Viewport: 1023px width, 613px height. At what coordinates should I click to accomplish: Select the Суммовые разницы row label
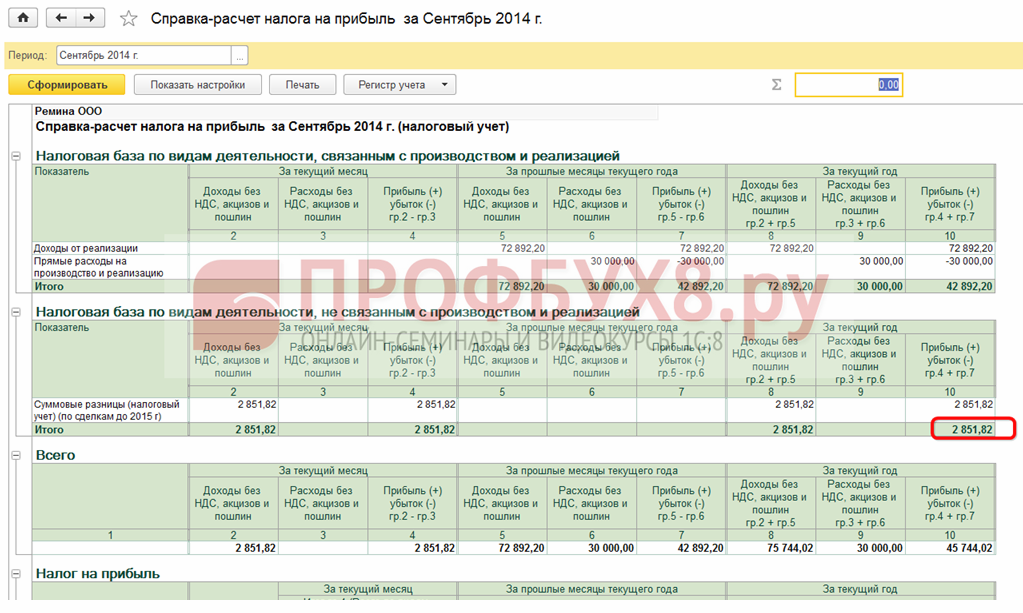(x=108, y=410)
